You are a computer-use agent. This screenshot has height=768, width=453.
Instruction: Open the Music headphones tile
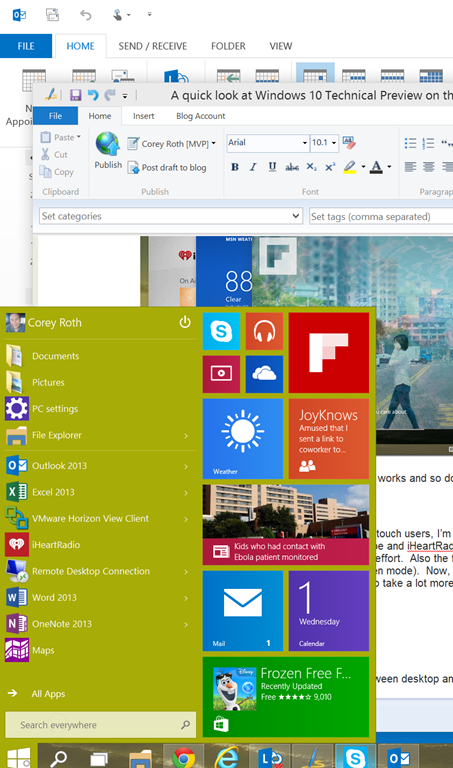tap(264, 332)
